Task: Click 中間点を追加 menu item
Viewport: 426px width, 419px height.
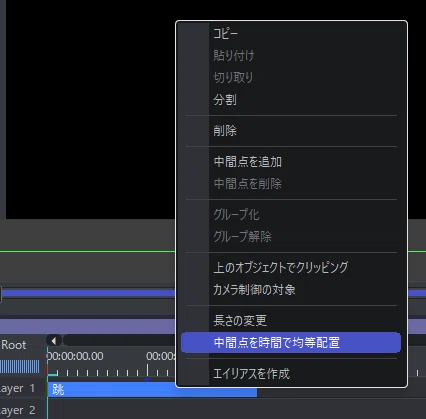Action: point(291,162)
